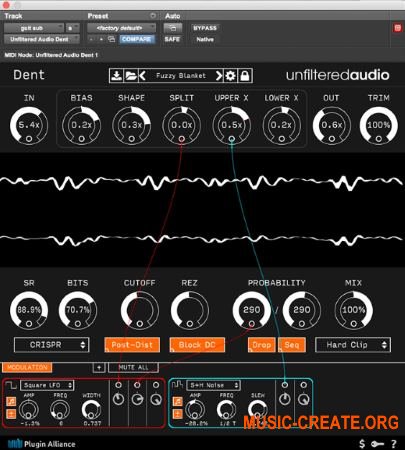Open the Square LFO type dropdown
The image size is (405, 450).
(47, 385)
